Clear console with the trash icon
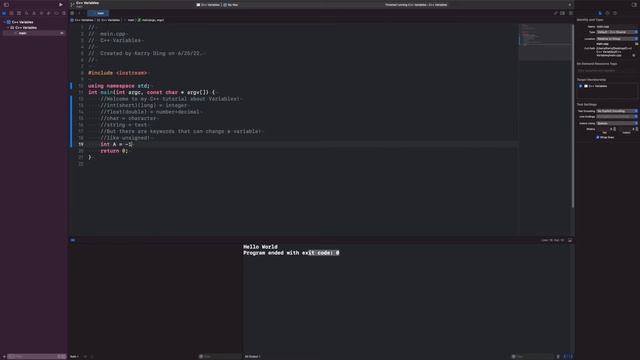This screenshot has width=640, height=360. (x=558, y=356)
